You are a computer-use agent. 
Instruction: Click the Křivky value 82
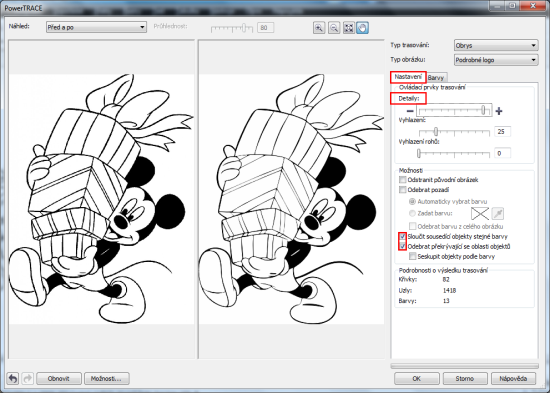click(x=446, y=280)
